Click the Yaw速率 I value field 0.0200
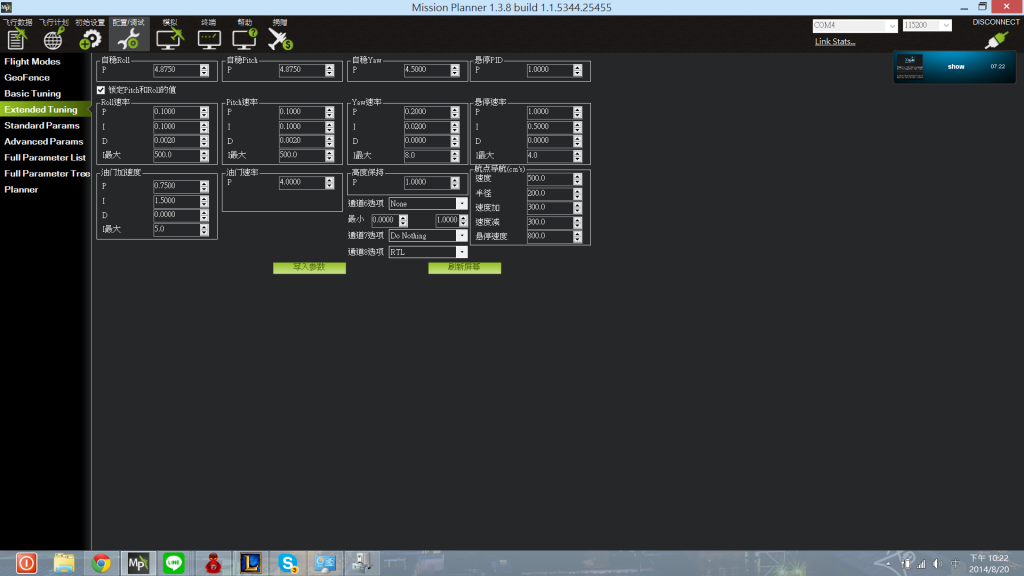The image size is (1024, 576). tap(427, 127)
